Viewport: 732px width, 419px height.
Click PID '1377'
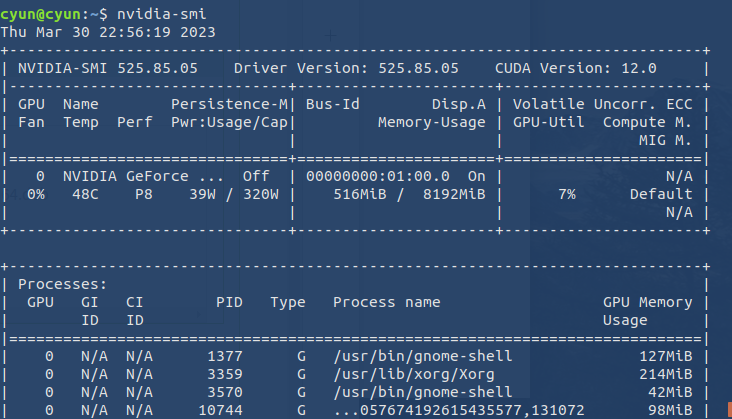[x=225, y=356]
